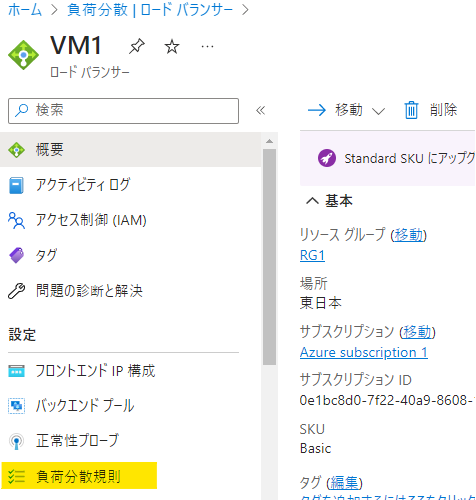
Task: Click the バックエンド プール icon
Action: point(16,406)
